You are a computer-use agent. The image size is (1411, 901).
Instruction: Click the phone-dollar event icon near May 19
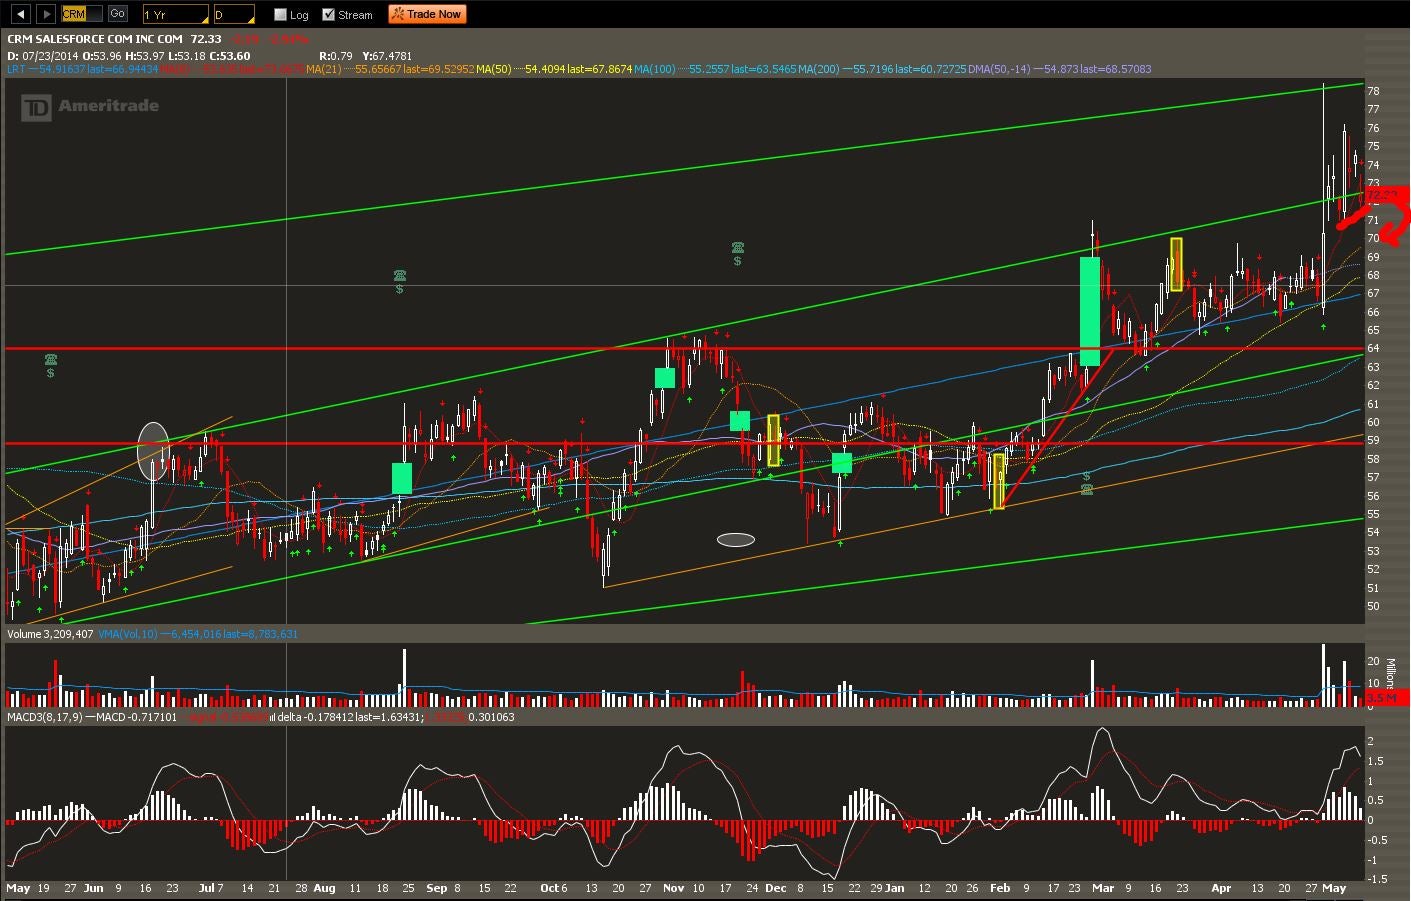(50, 365)
